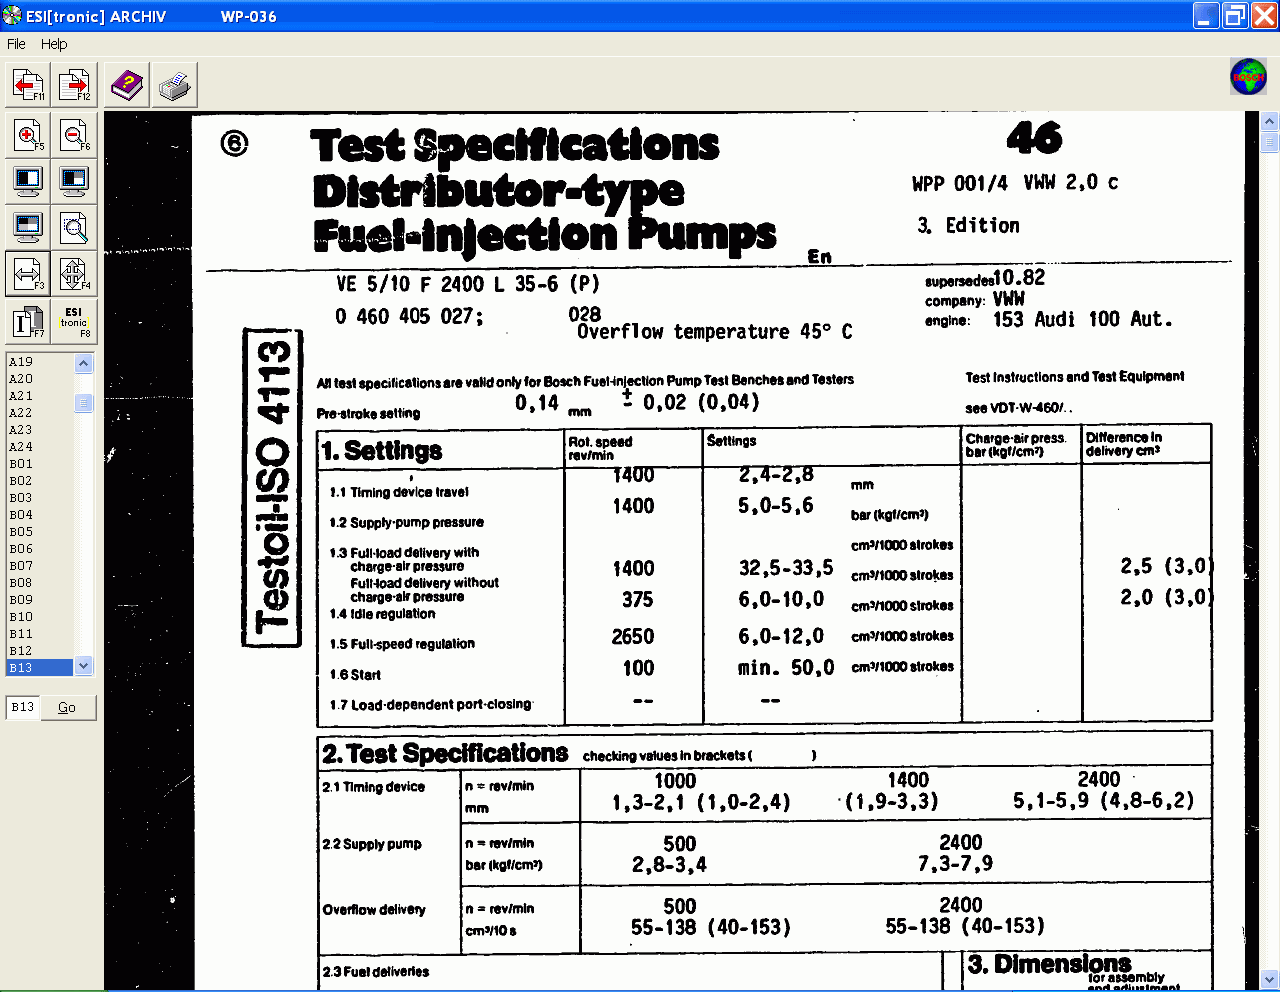Click page list scroll up arrow
Viewport: 1280px width, 992px height.
click(x=84, y=363)
